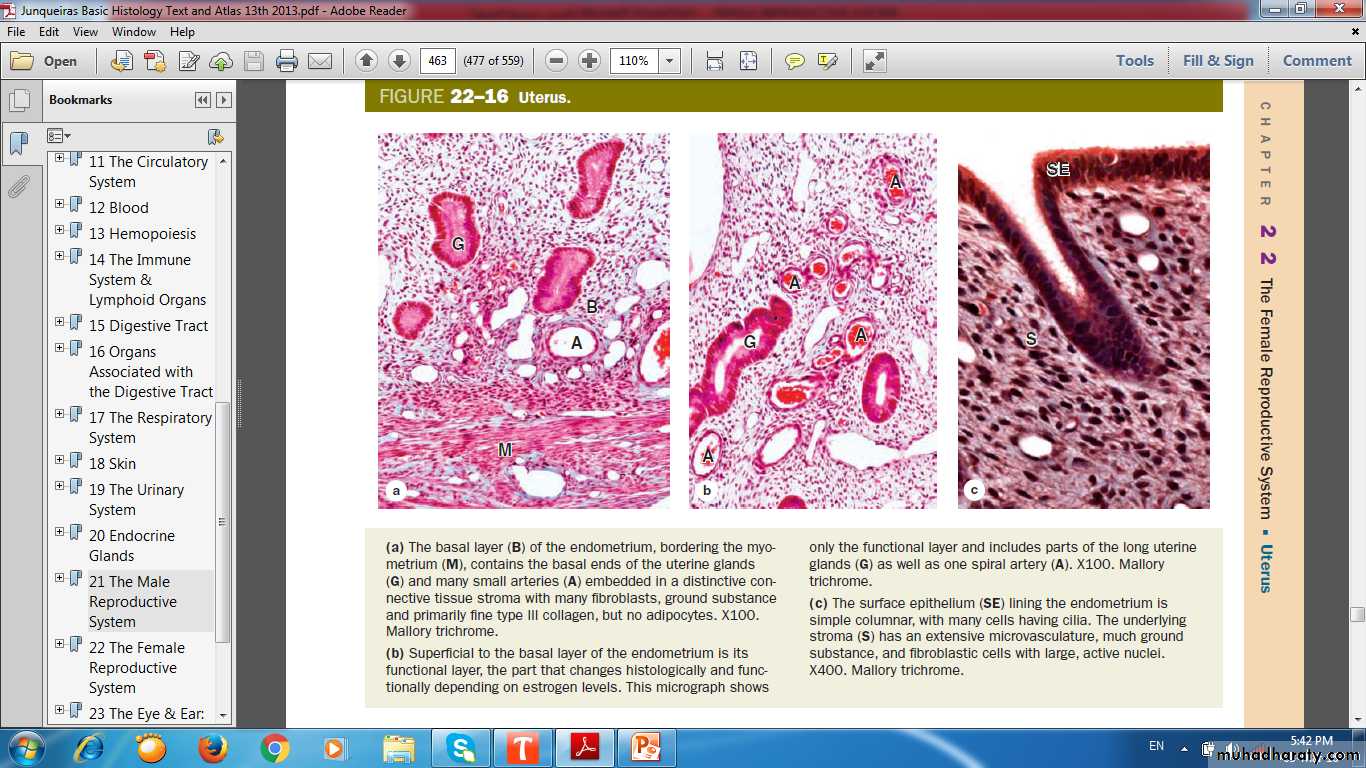Screen dimensions: 1366x768
Task: Switch to read mode view
Action: [x=874, y=61]
